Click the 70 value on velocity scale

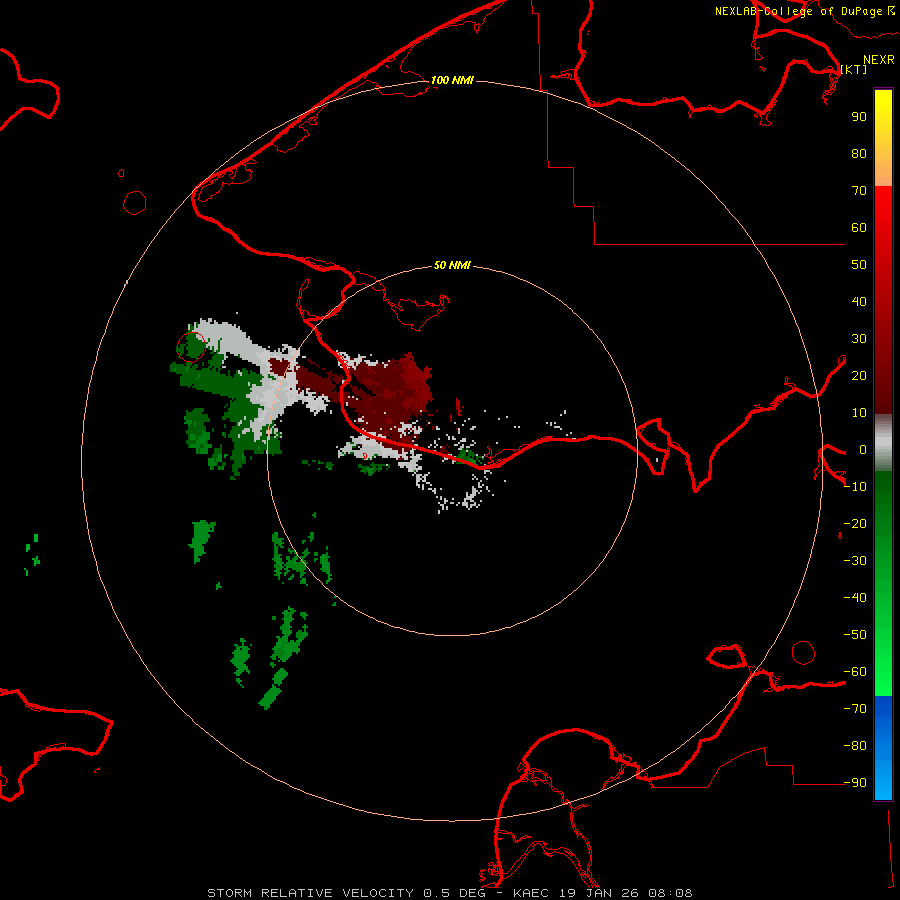tap(859, 191)
